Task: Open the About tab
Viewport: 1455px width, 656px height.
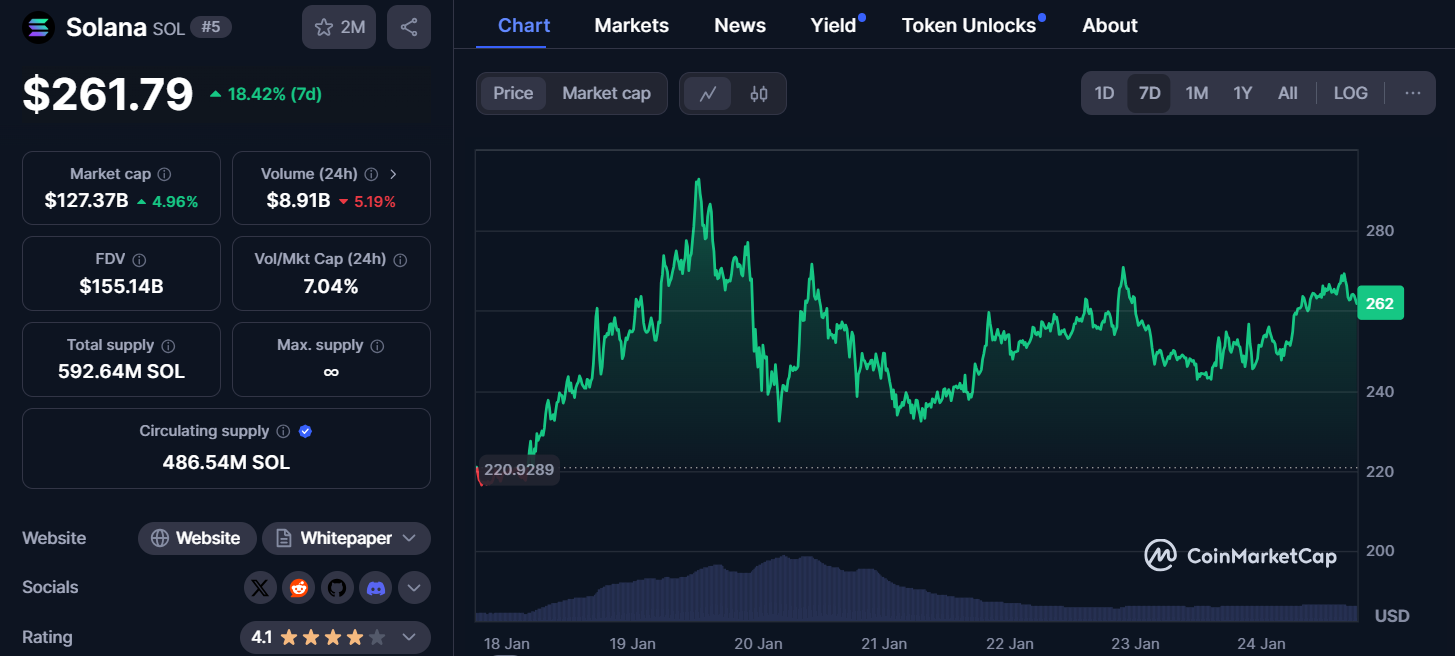Action: pyautogui.click(x=1110, y=25)
